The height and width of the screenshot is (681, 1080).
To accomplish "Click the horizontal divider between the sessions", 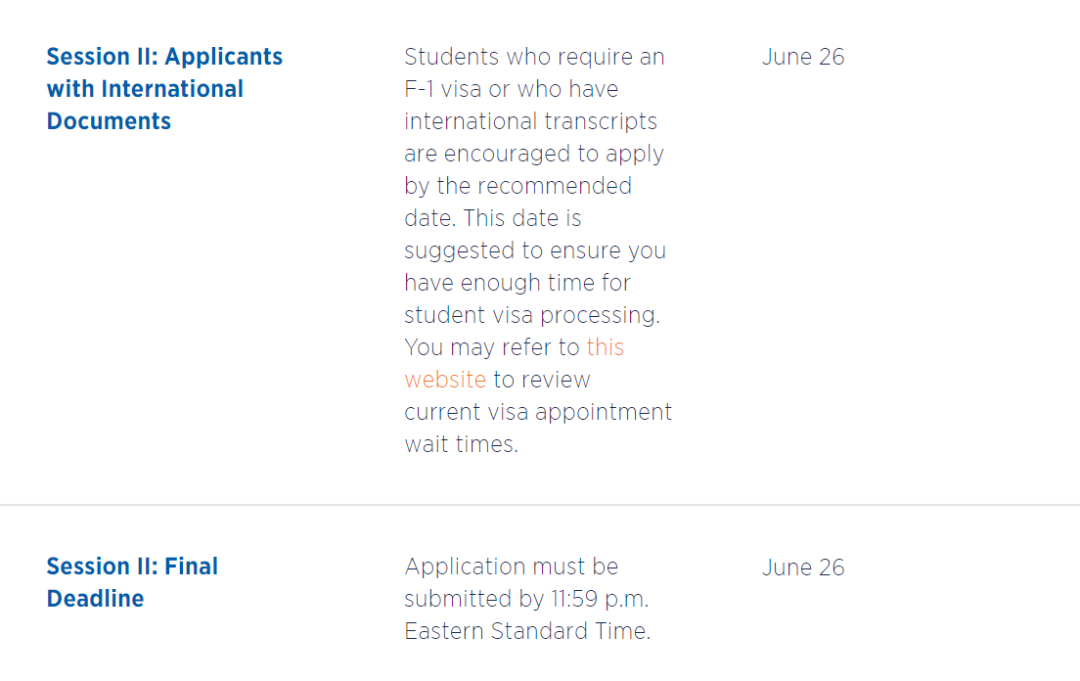I will 540,505.
